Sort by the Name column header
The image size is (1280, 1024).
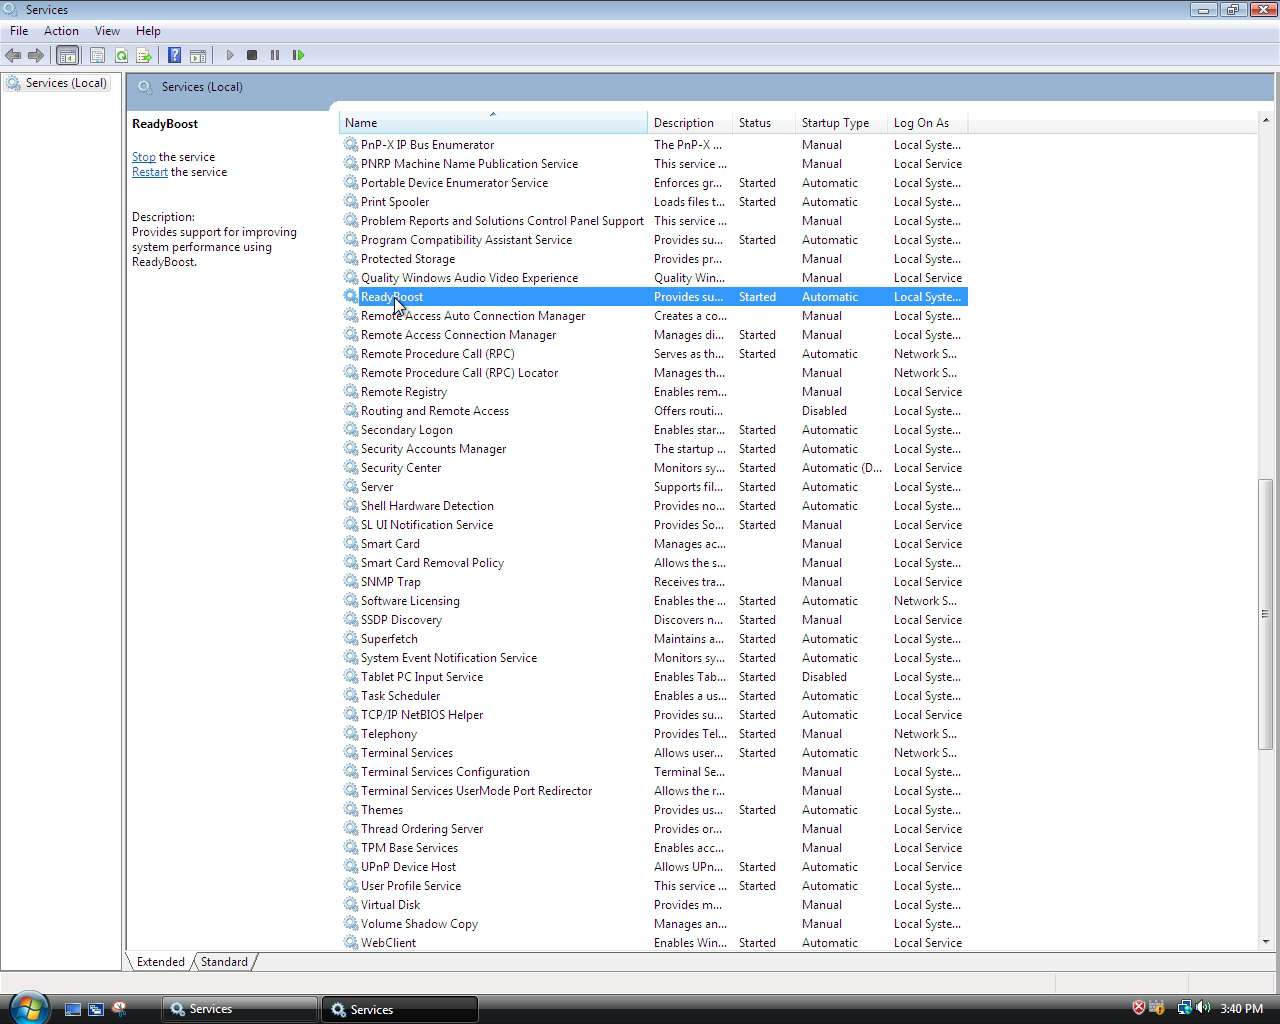click(x=493, y=123)
